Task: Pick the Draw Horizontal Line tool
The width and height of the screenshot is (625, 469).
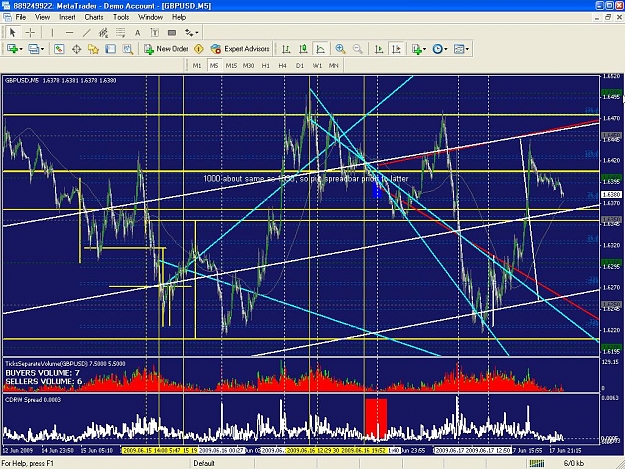Action: coord(69,33)
